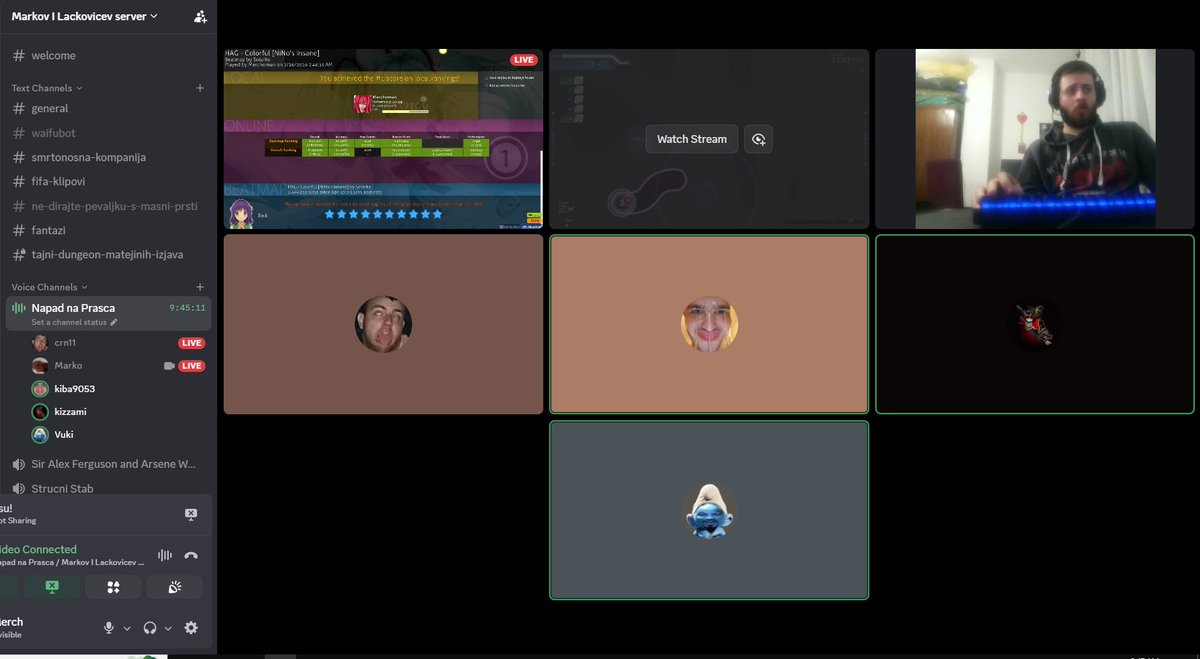Click the Watch Stream button

pyautogui.click(x=691, y=139)
